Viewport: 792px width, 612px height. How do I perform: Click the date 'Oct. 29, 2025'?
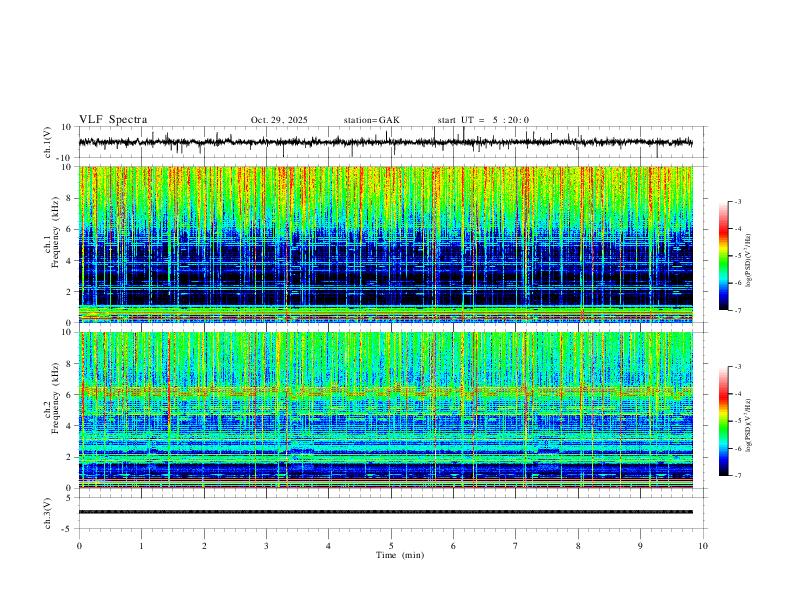279,120
